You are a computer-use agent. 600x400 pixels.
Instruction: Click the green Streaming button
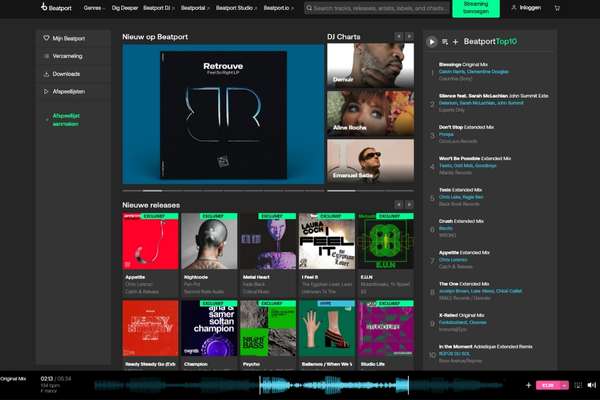(476, 8)
